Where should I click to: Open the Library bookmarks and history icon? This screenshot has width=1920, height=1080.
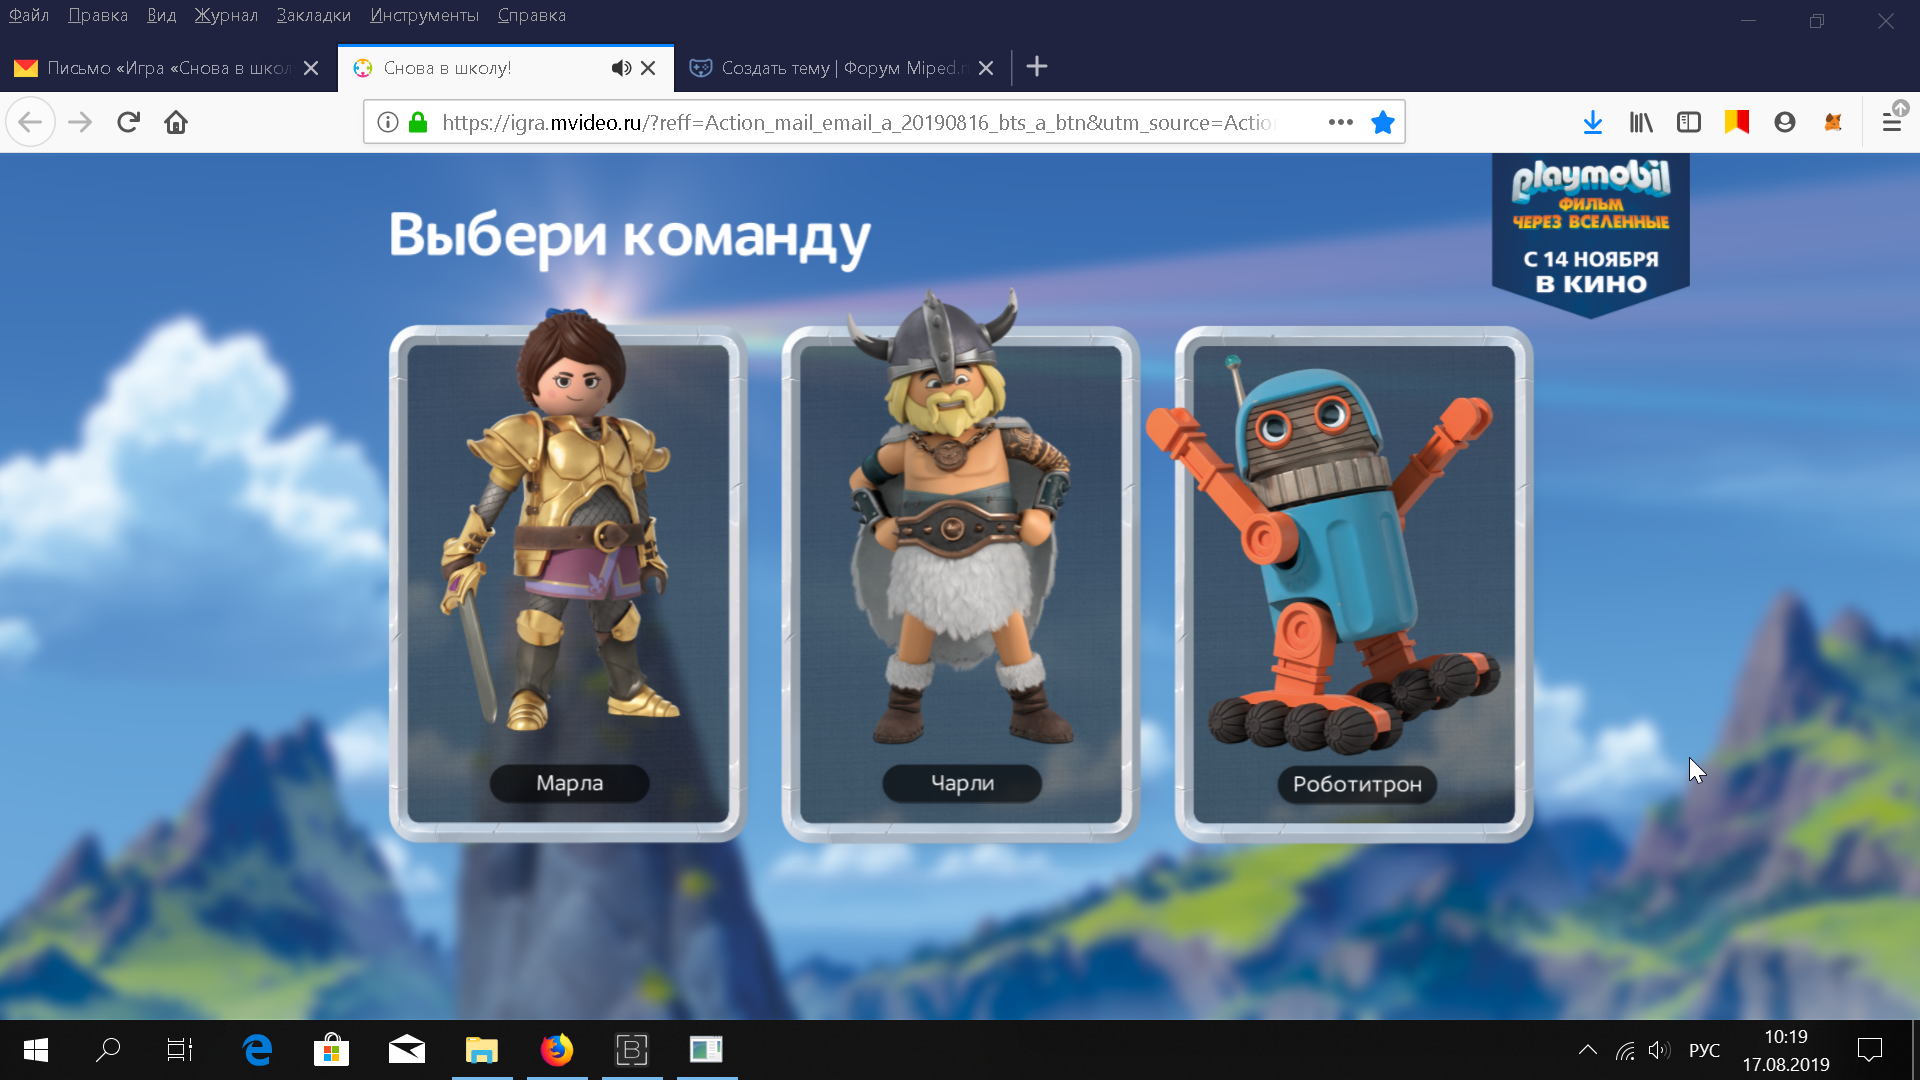point(1641,122)
